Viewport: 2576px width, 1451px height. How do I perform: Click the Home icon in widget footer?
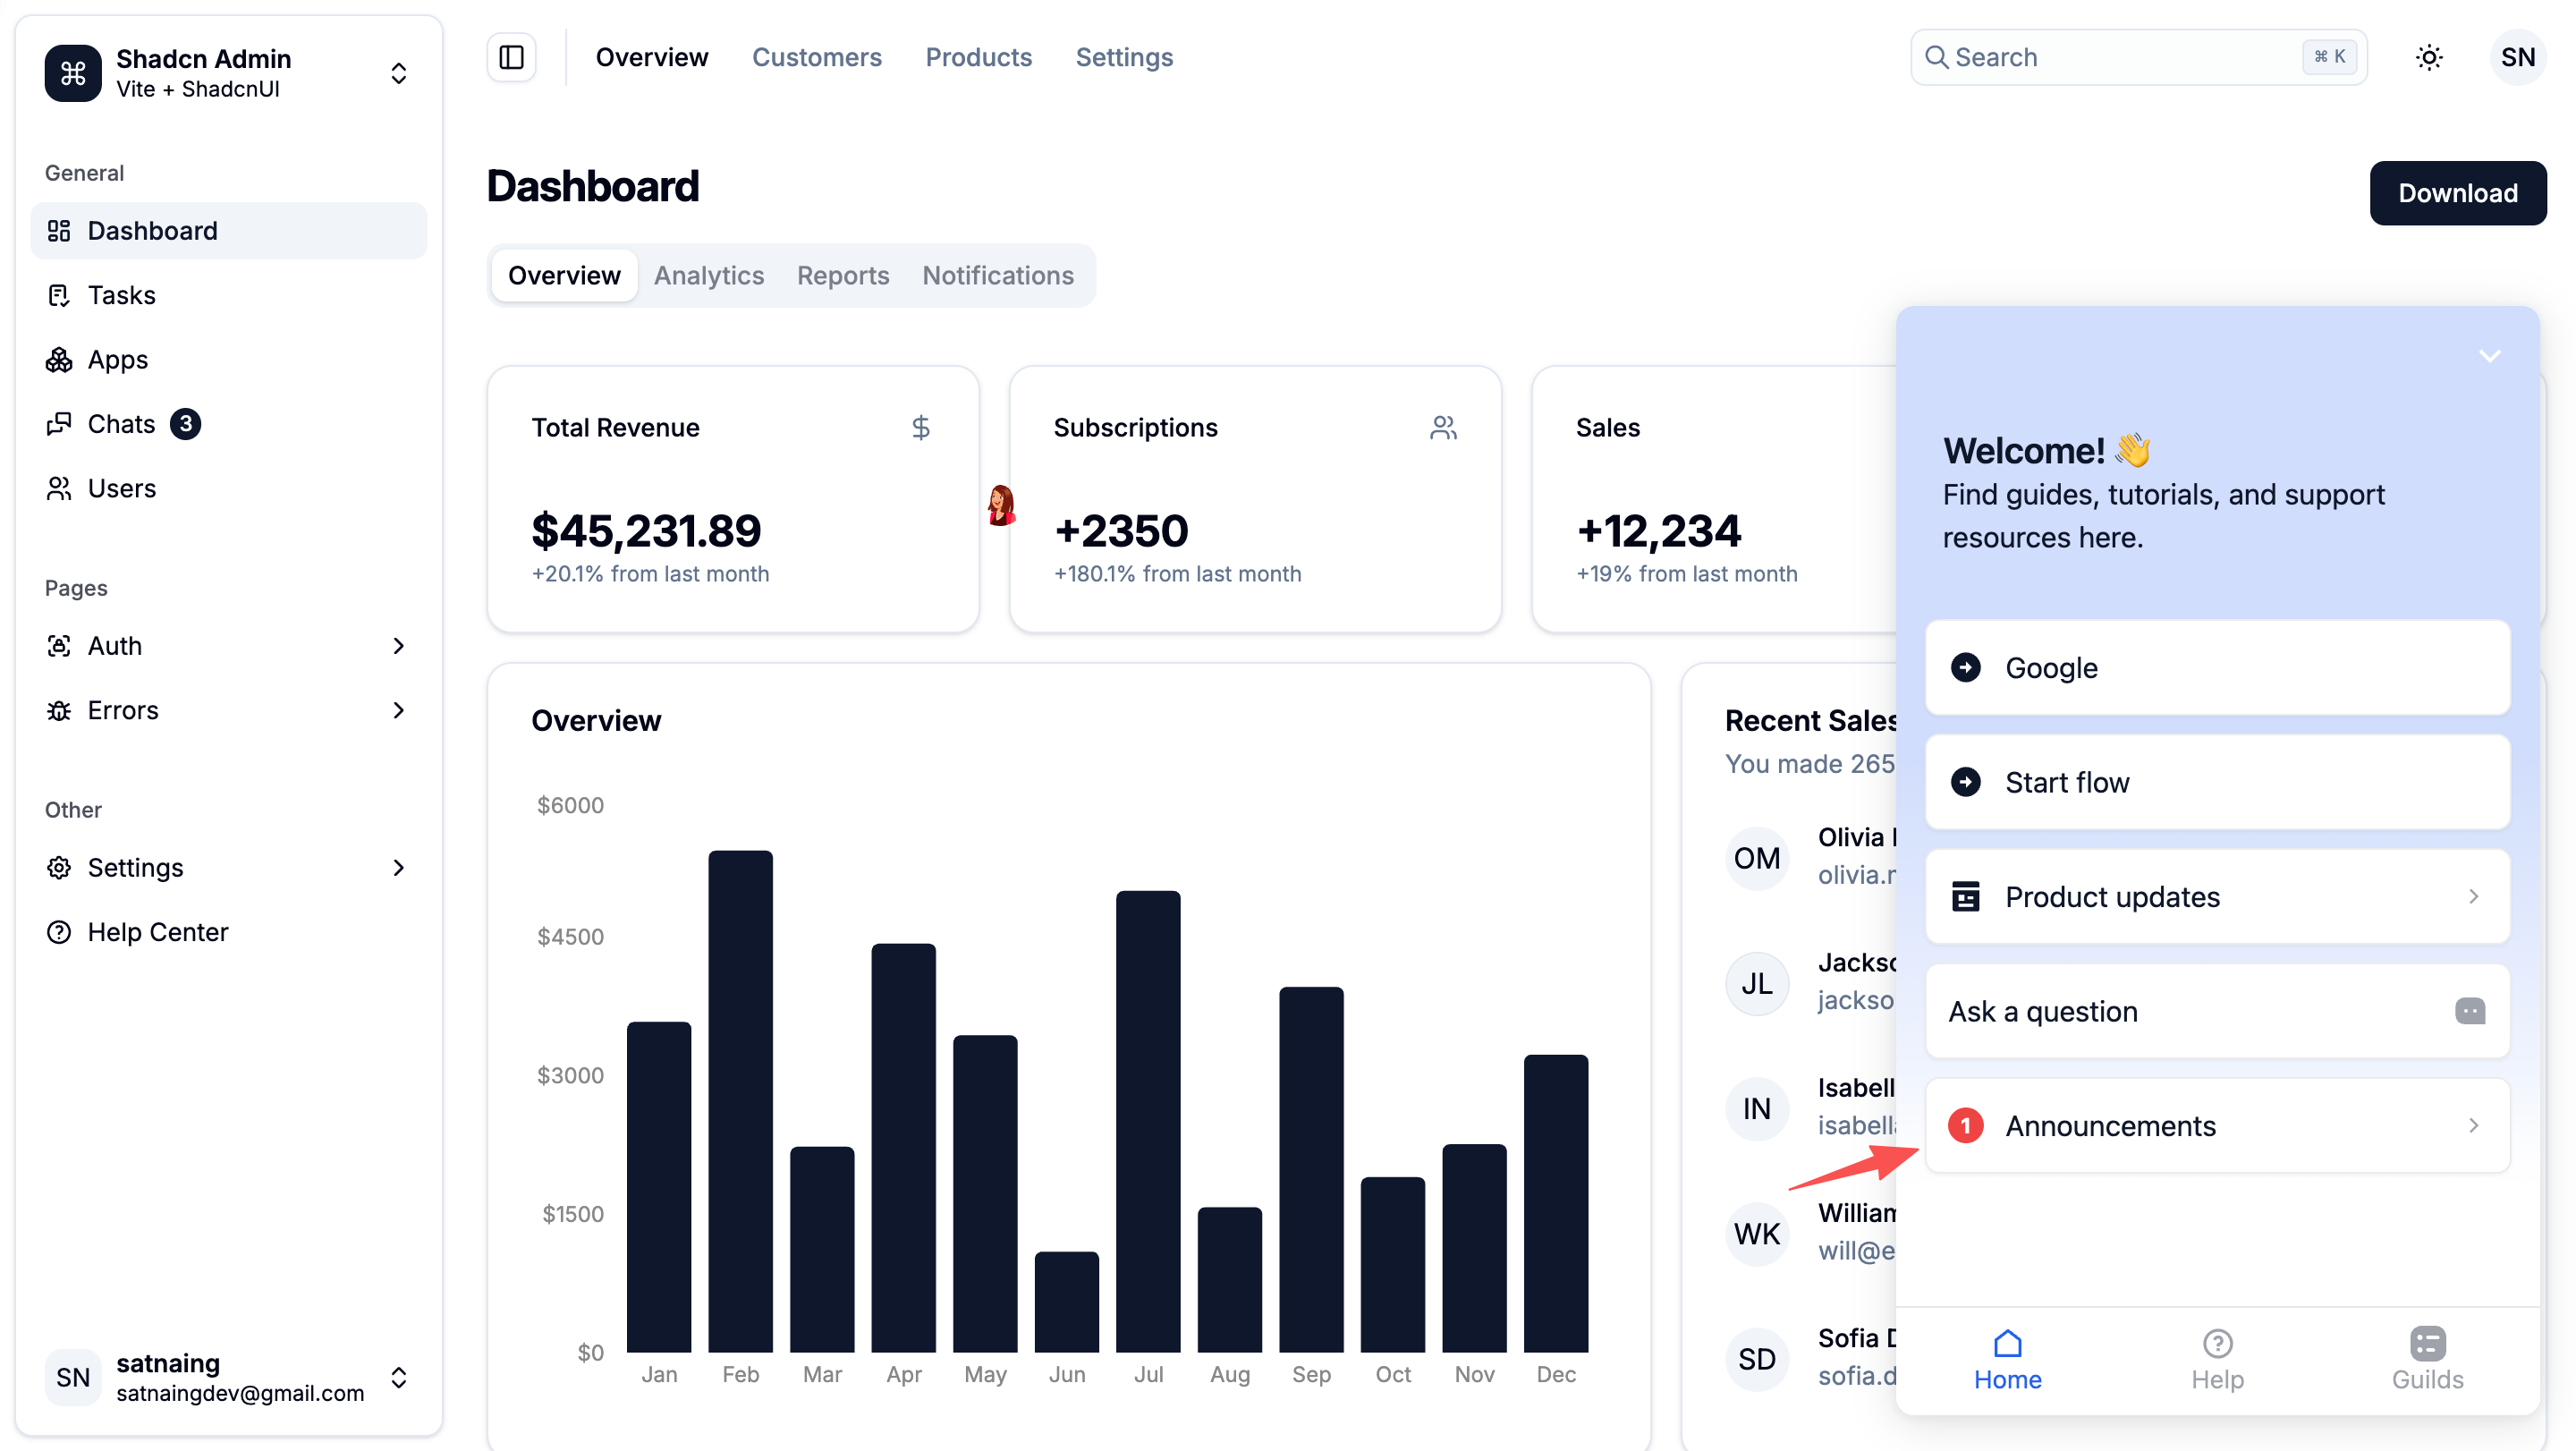(2007, 1343)
